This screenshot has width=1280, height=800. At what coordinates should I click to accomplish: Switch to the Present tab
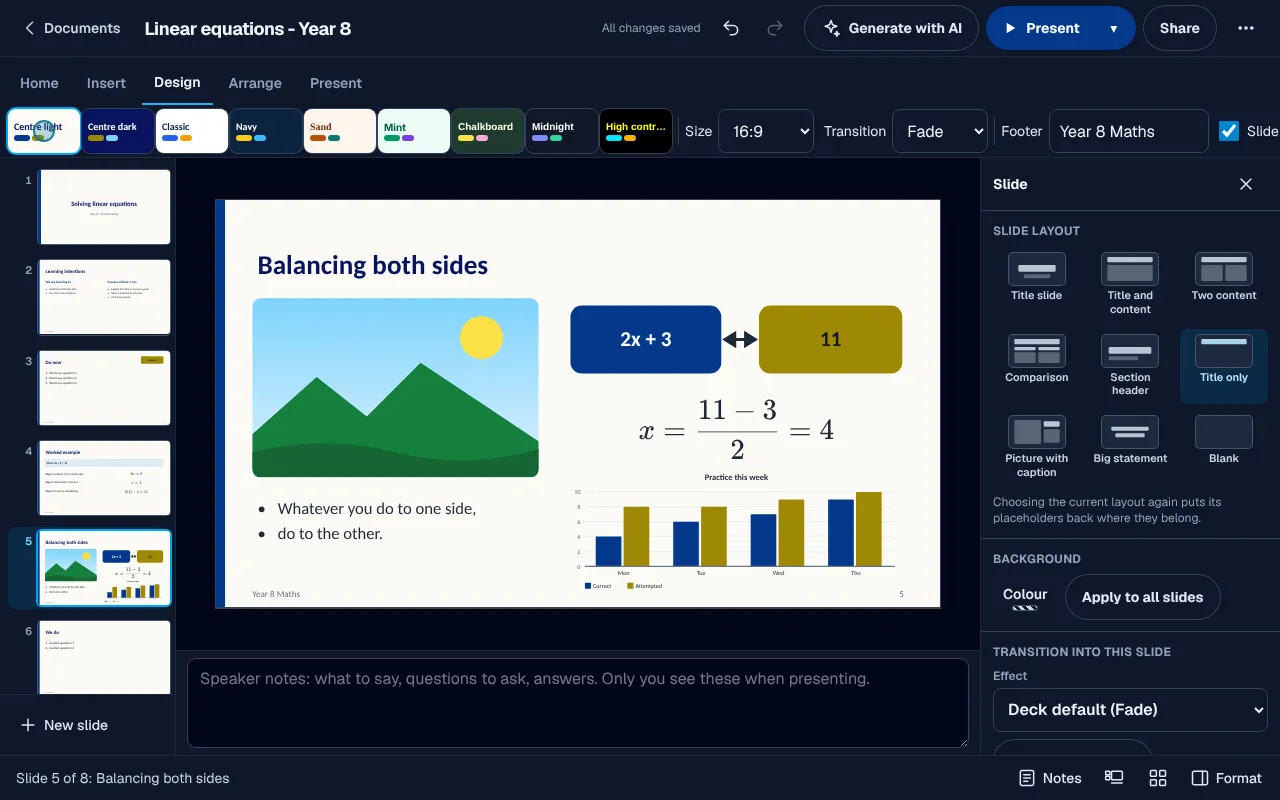(336, 83)
